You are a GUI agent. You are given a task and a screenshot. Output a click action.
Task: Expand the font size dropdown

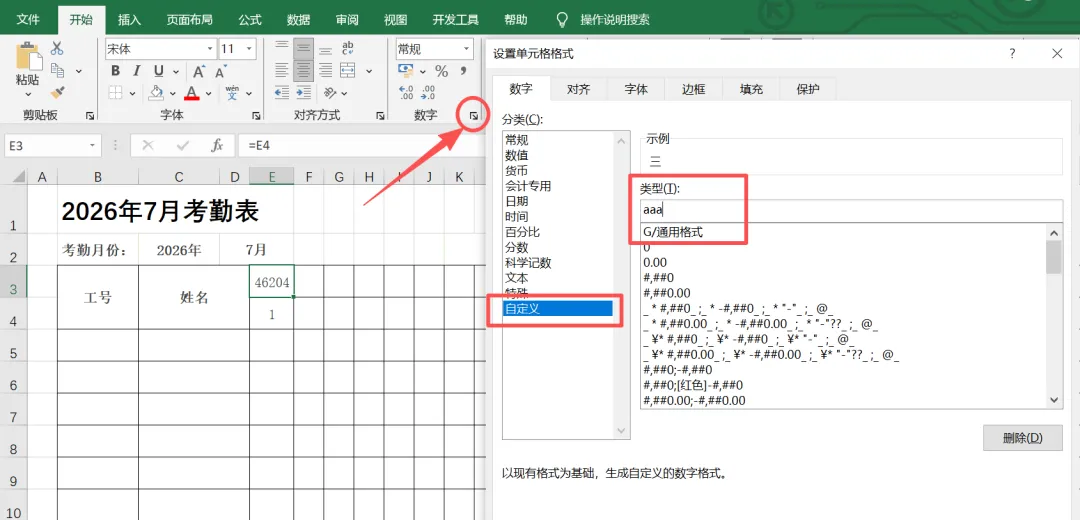[249, 49]
